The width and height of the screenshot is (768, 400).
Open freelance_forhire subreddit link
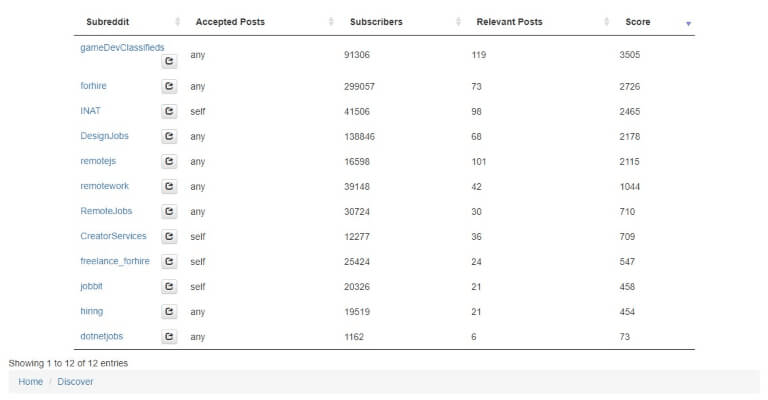coord(115,261)
